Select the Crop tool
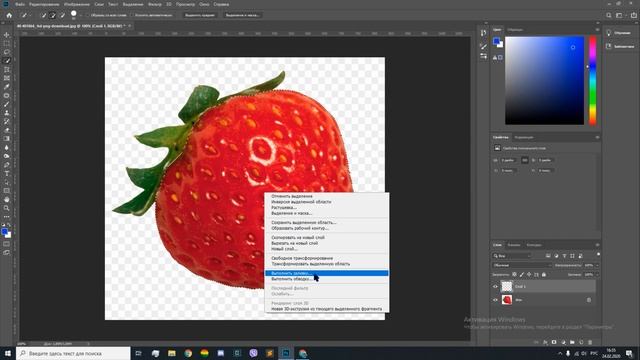 pyautogui.click(x=7, y=69)
